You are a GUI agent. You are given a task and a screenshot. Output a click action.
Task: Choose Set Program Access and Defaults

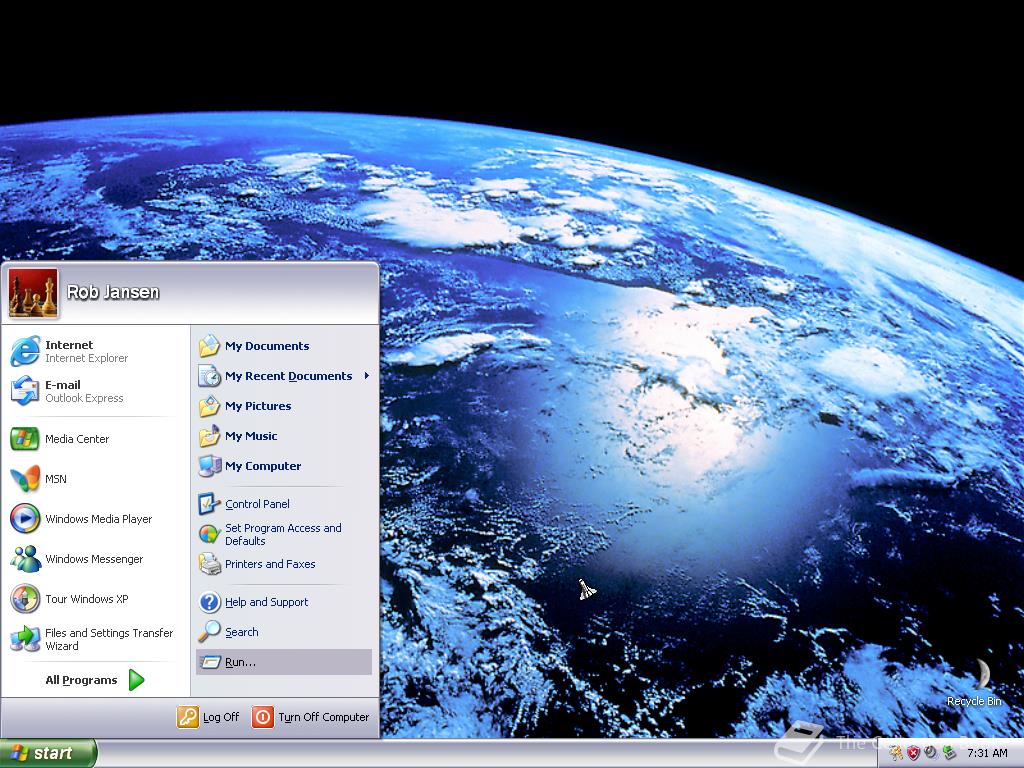click(x=284, y=534)
